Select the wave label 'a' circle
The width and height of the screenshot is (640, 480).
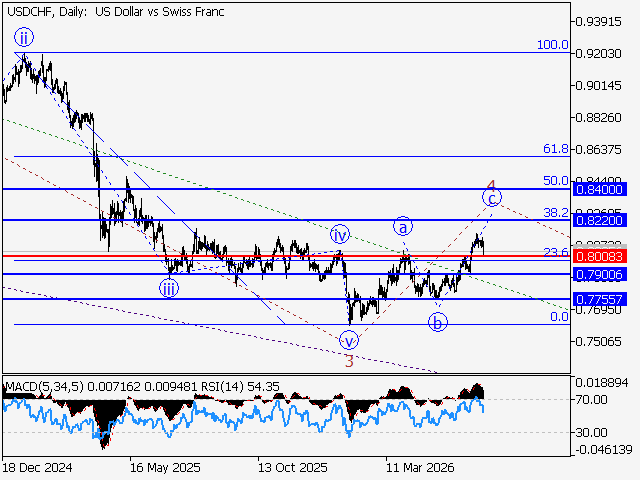click(x=403, y=227)
